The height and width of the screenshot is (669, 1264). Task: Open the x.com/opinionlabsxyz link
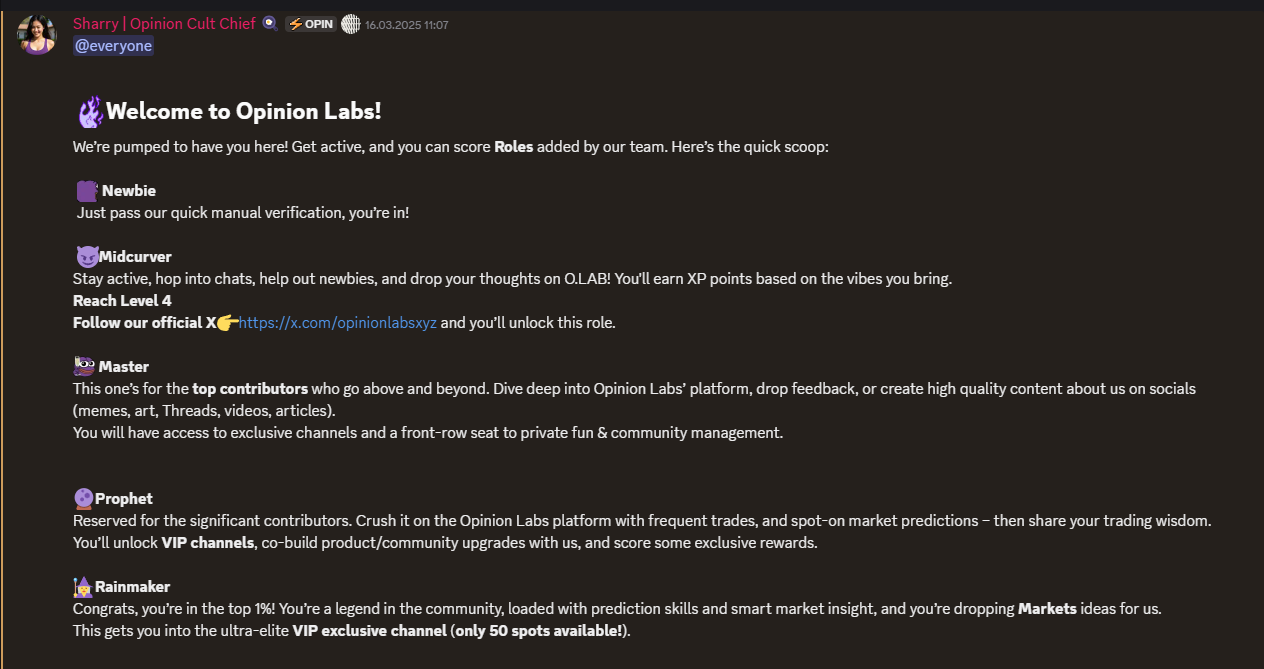(338, 323)
